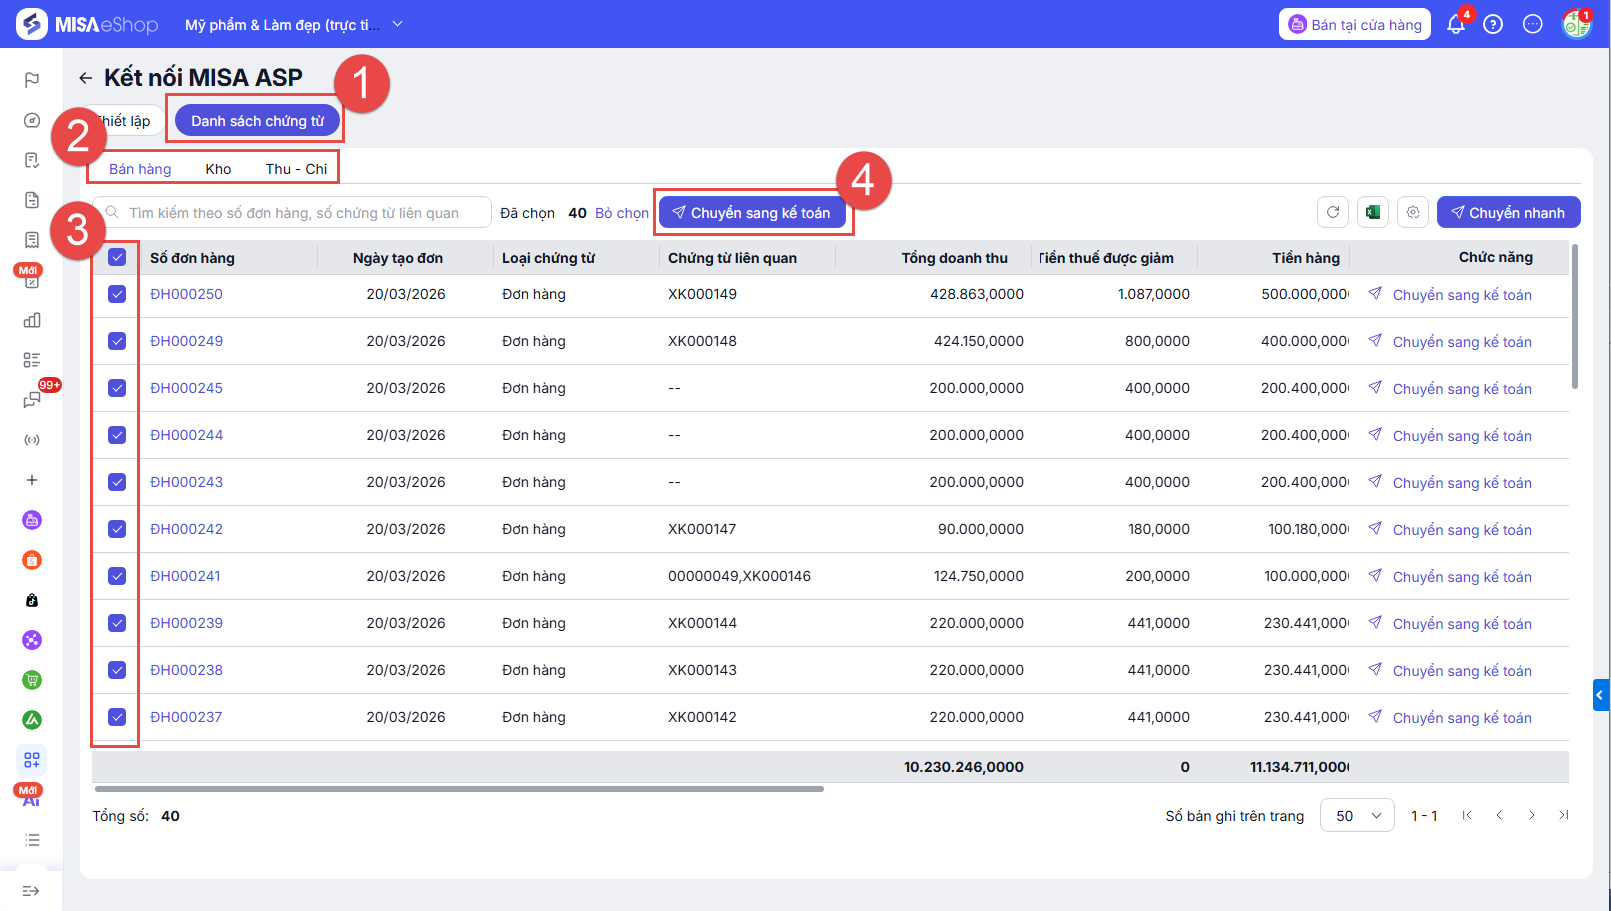This screenshot has width=1611, height=911.
Task: Export the list to Excel
Action: [x=1373, y=212]
